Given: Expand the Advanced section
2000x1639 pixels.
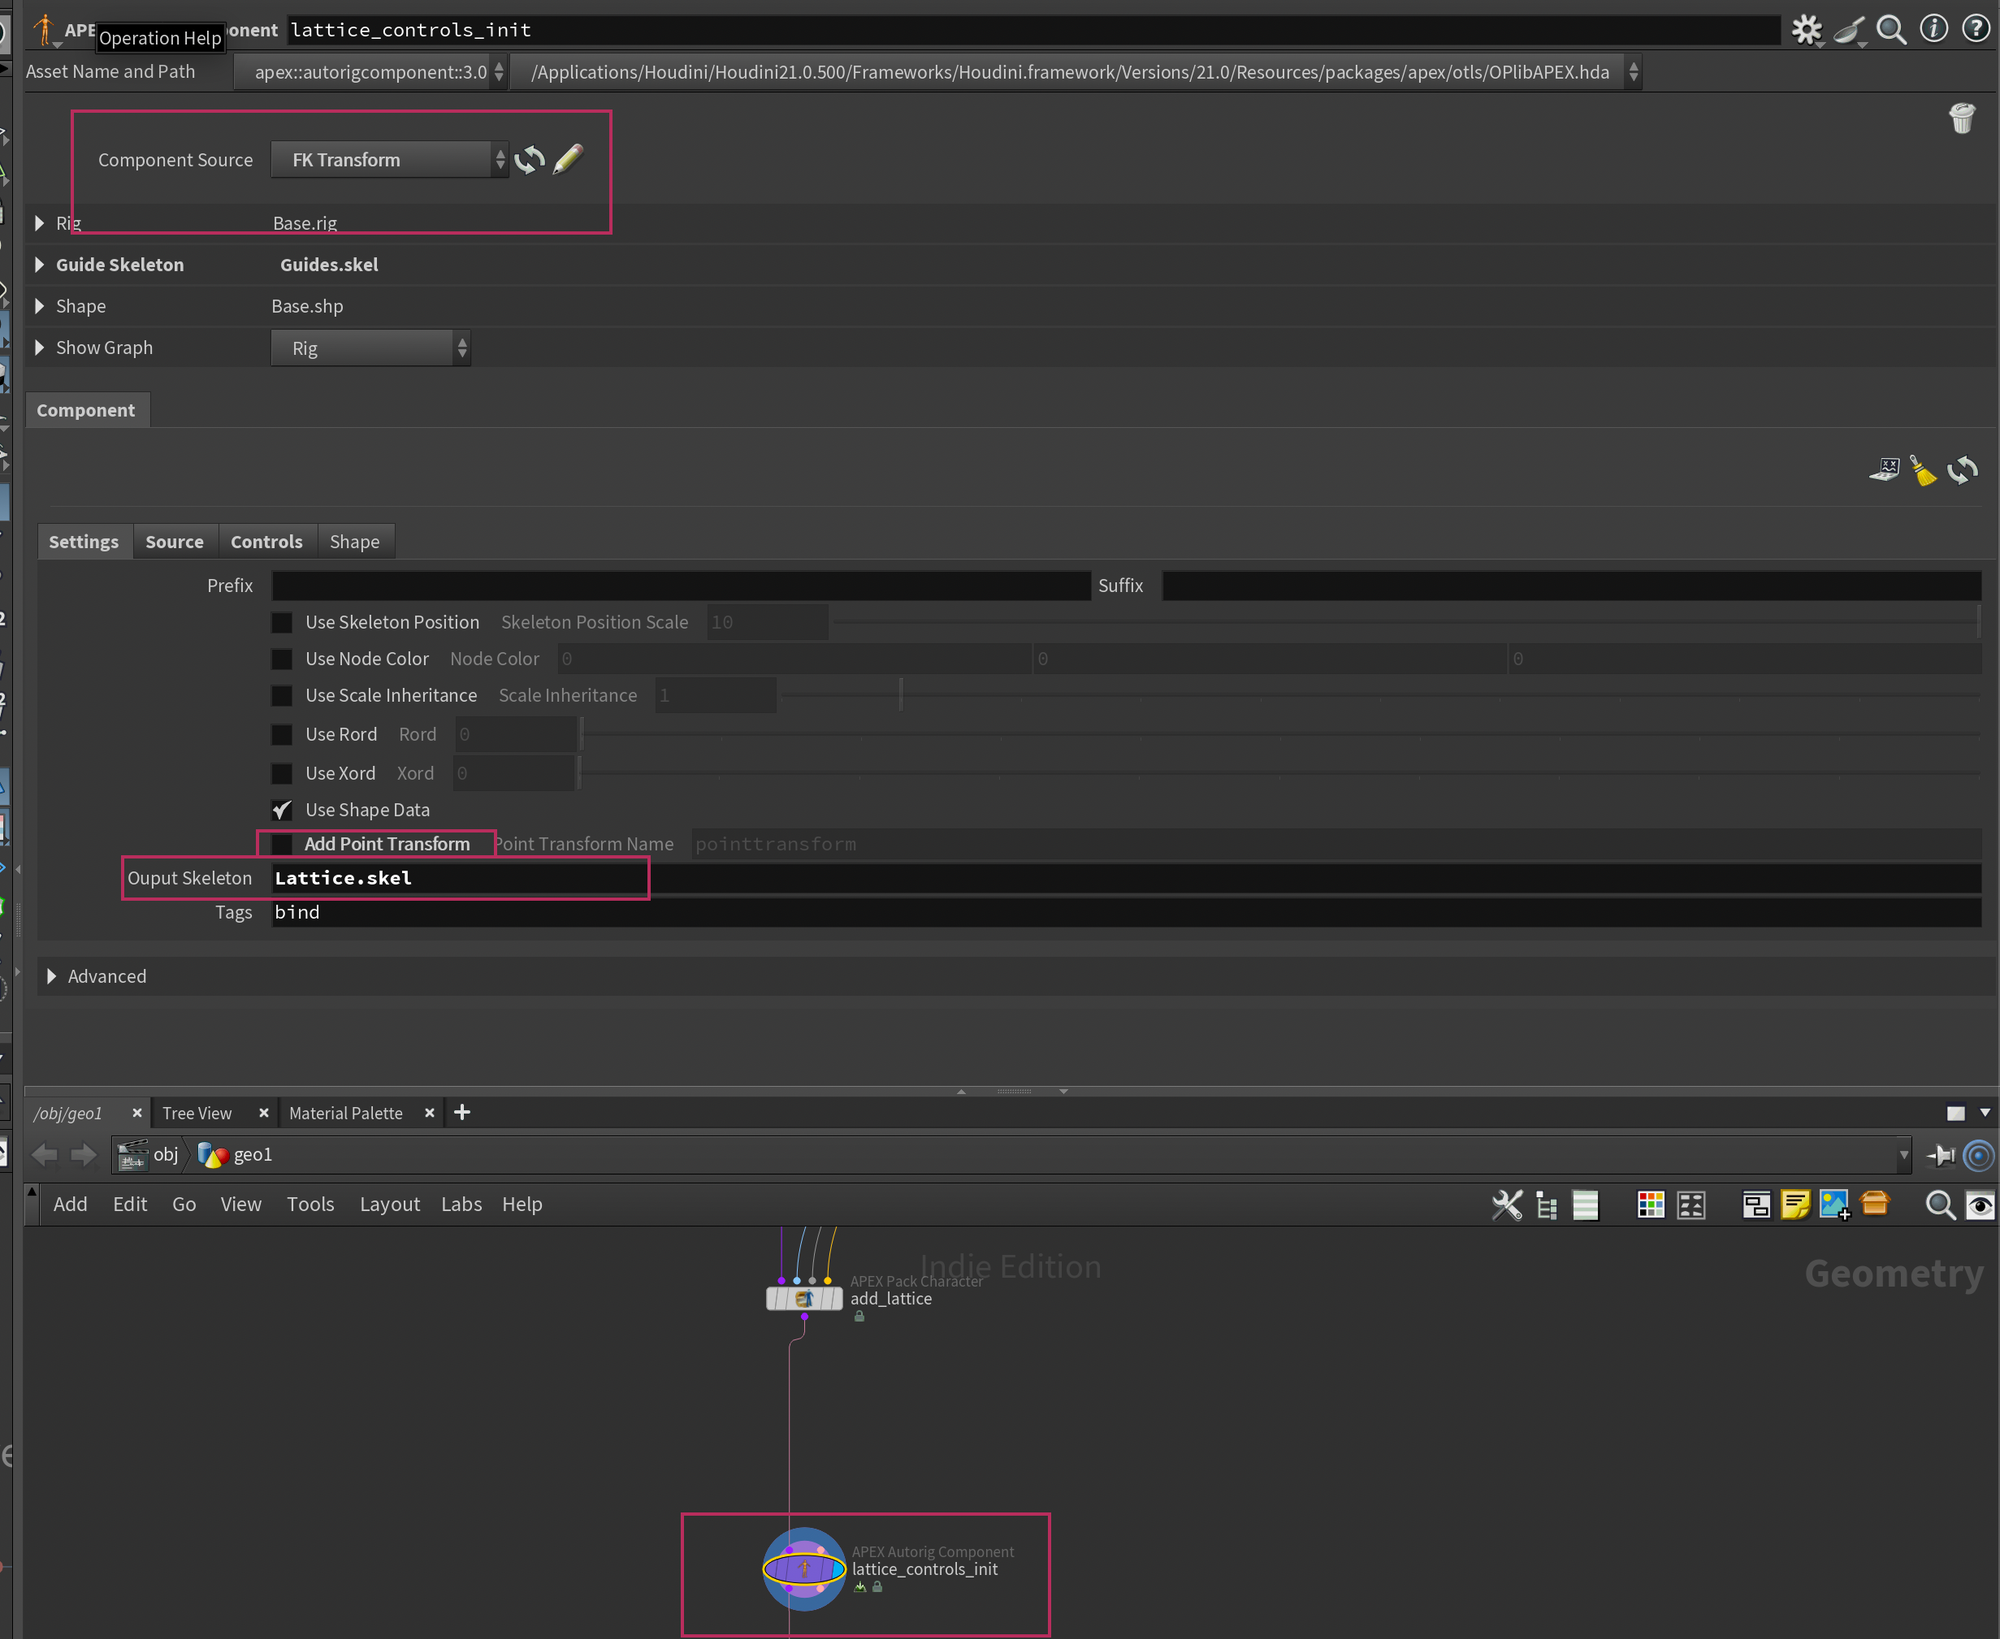Looking at the screenshot, I should coord(52,976).
